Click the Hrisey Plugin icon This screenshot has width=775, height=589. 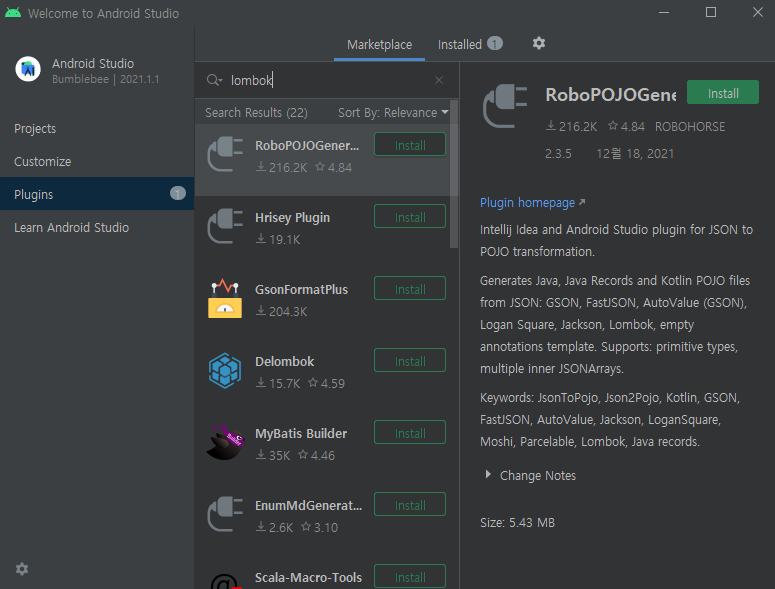pos(225,227)
